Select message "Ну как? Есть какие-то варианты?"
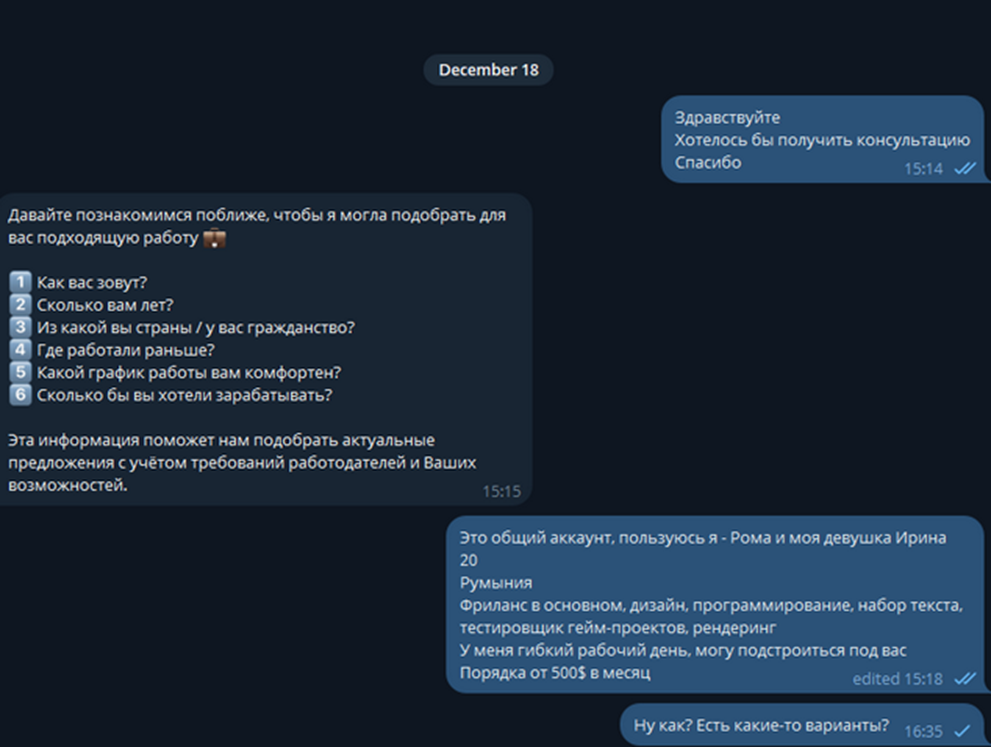The image size is (991, 747). tap(801, 725)
